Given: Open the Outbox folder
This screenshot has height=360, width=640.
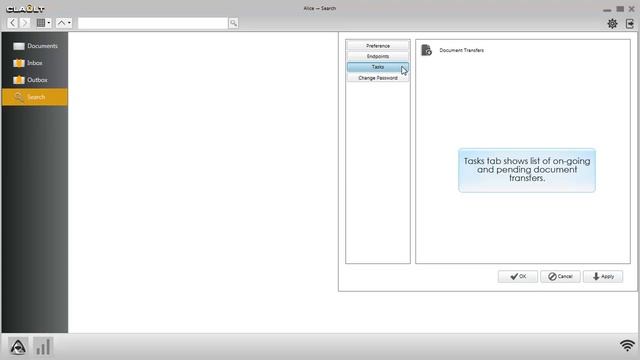Looking at the screenshot, I should coord(35,80).
